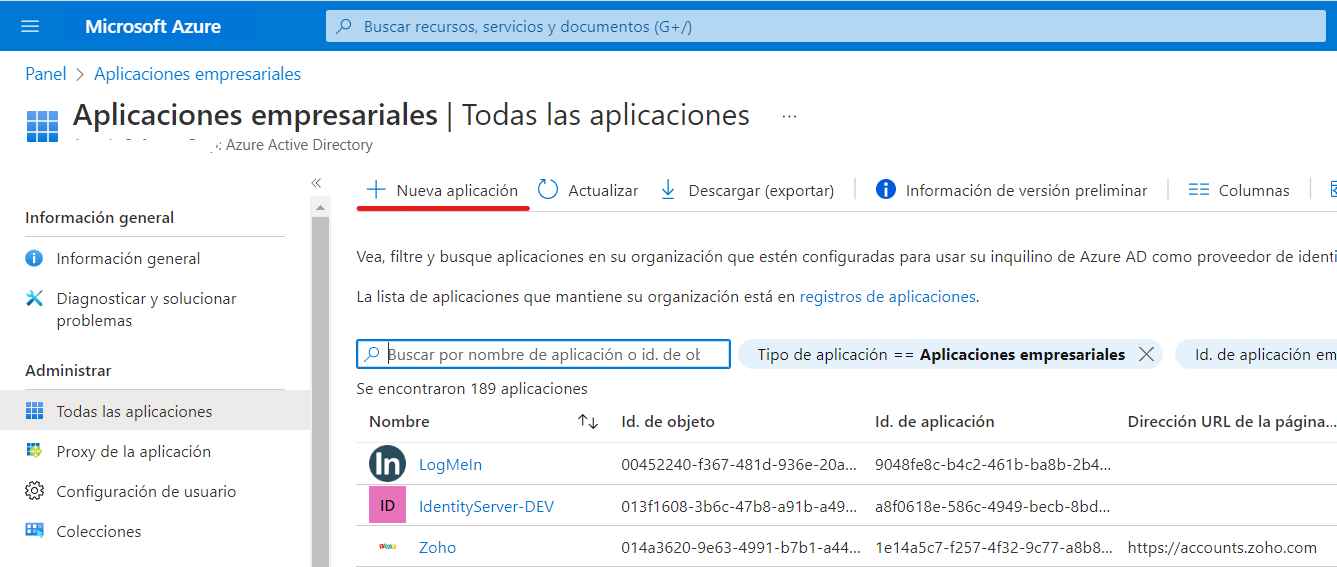
Task: Open the Columnas column chooser
Action: coord(1239,190)
